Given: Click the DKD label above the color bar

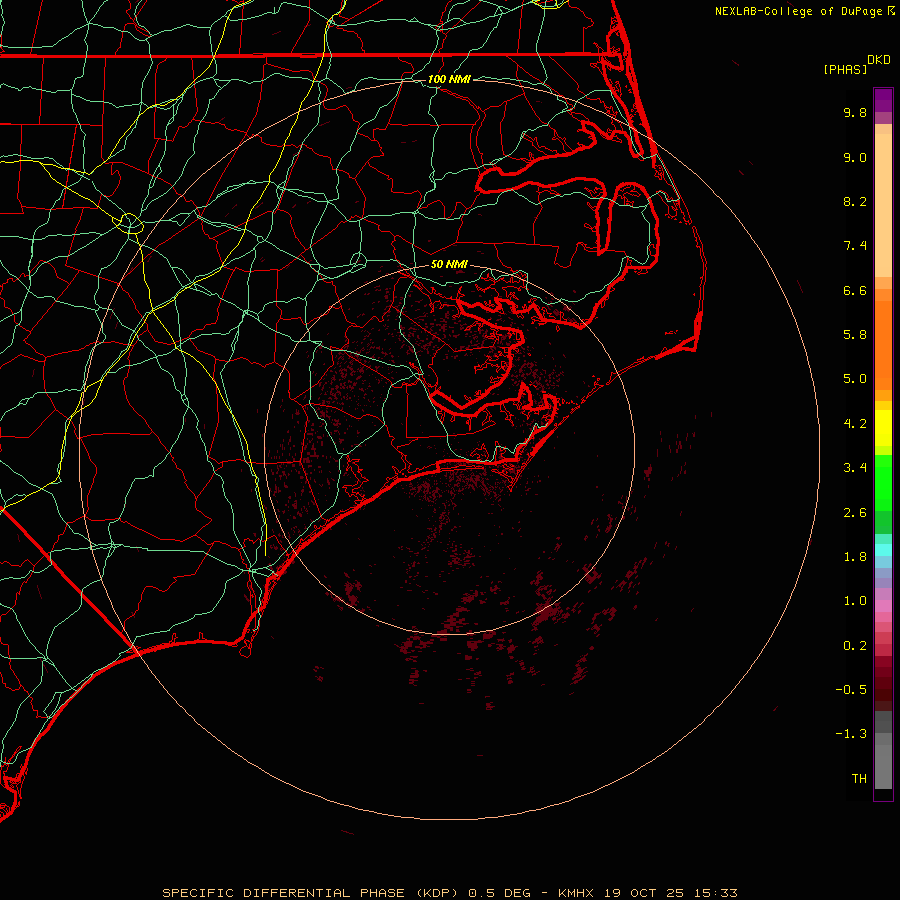Looking at the screenshot, I should point(879,60).
